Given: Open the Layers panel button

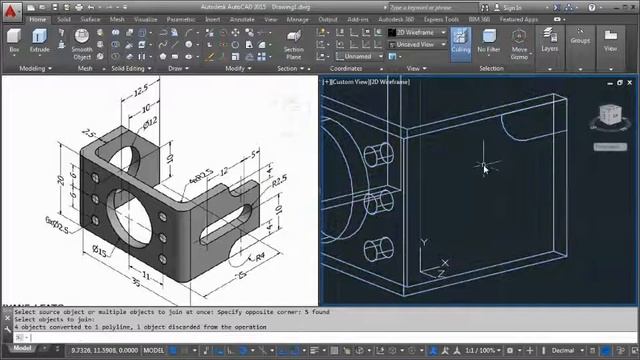Looking at the screenshot, I should point(549,40).
